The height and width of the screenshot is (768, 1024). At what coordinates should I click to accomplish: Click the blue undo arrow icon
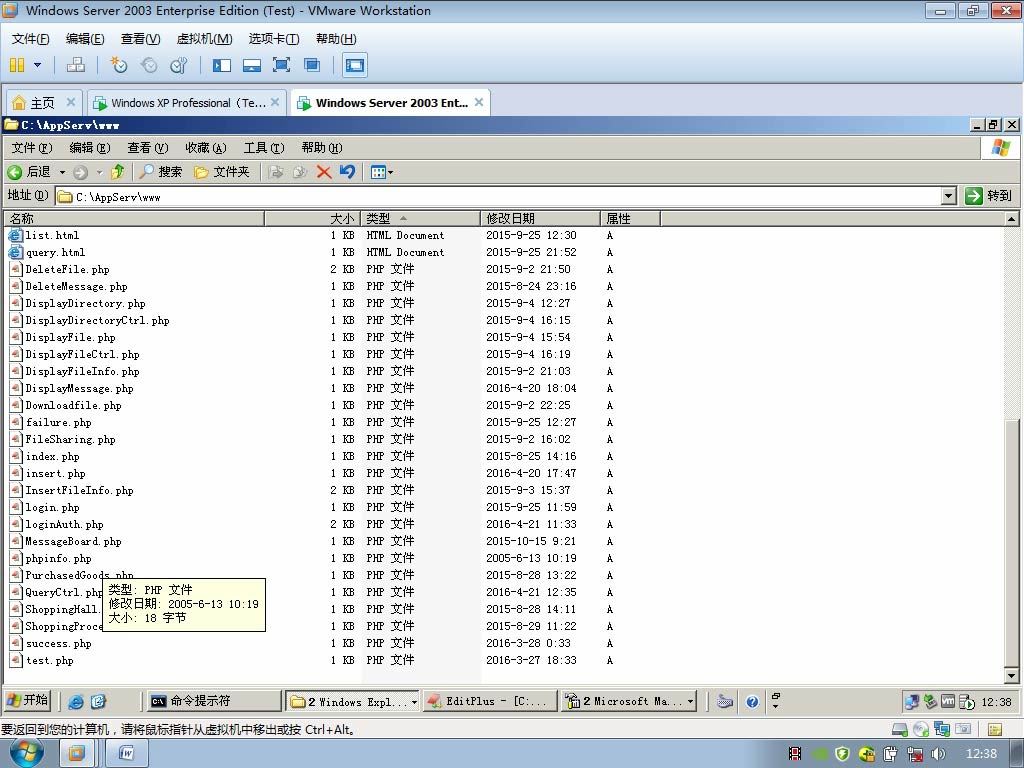click(x=347, y=172)
